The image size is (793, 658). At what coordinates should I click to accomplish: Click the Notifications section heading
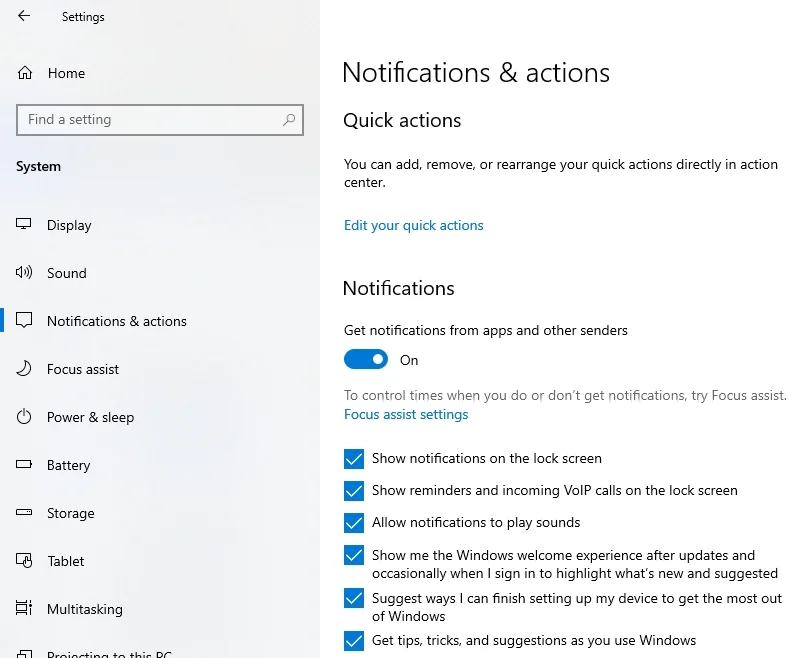tap(399, 288)
